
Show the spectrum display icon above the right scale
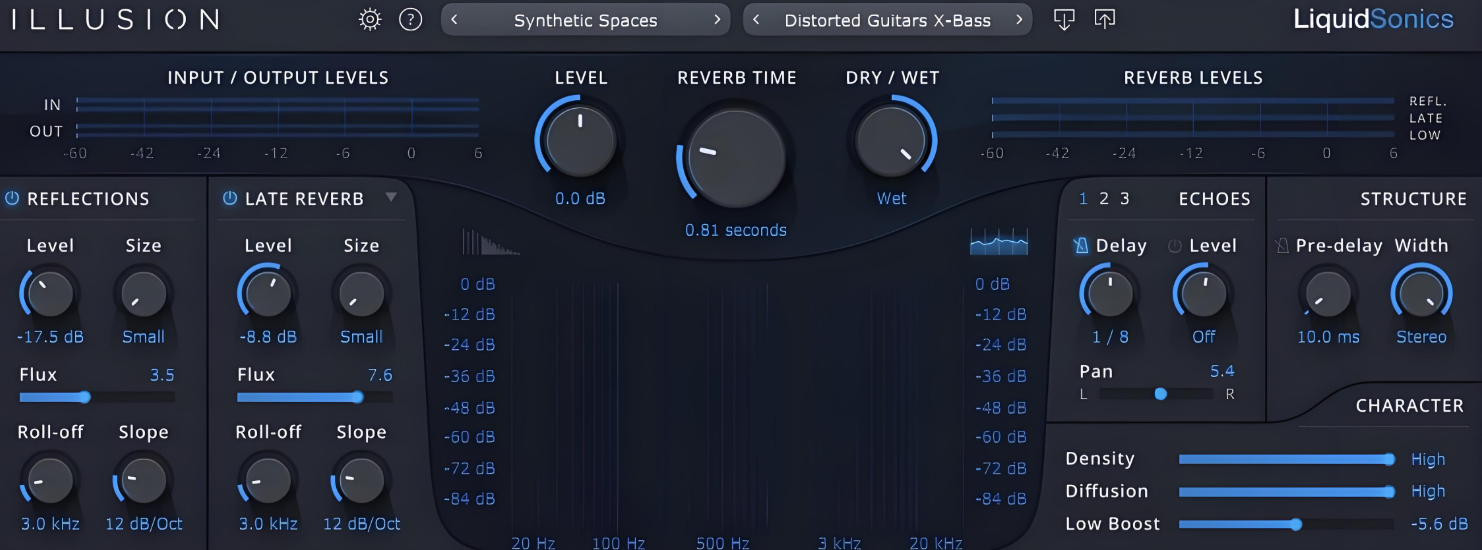999,241
